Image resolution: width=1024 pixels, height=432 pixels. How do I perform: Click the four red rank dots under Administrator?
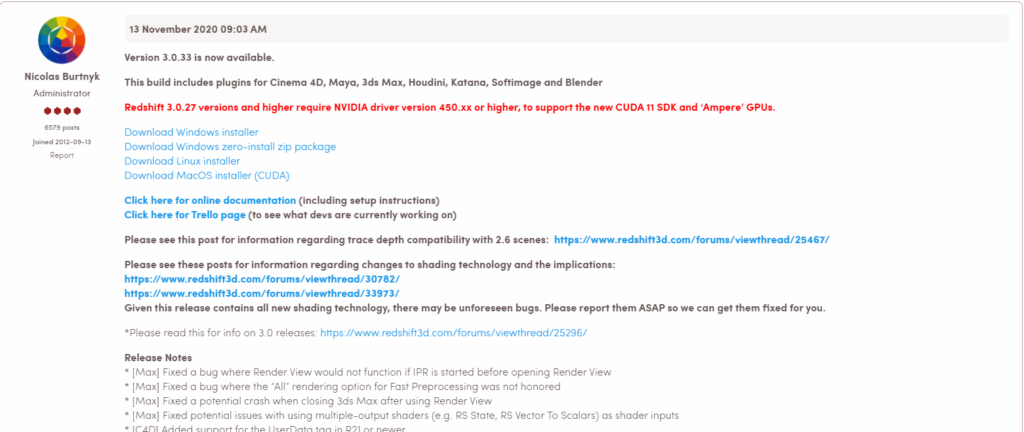[62, 111]
